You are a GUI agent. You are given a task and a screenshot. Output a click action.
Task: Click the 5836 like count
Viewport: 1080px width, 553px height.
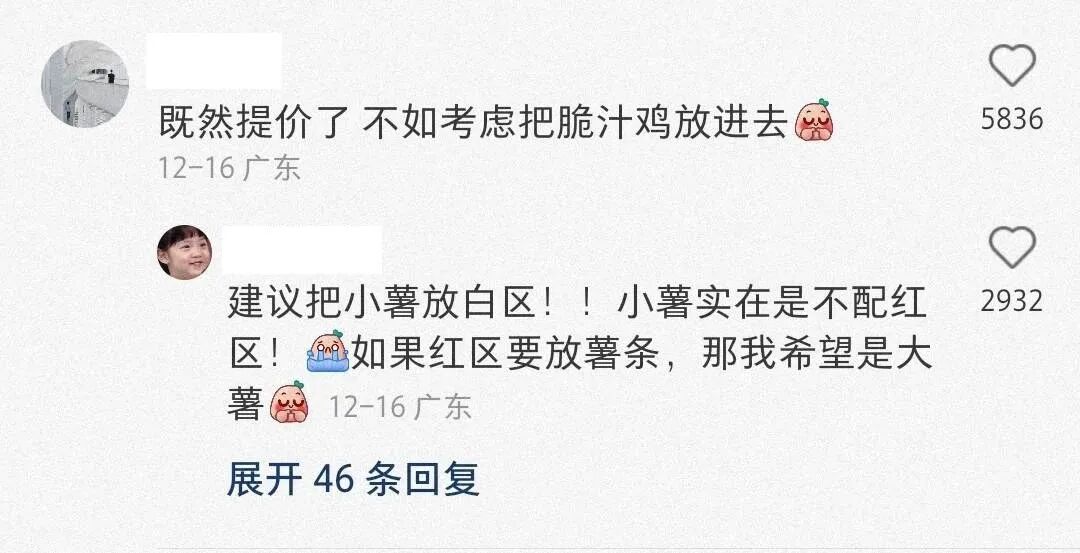1012,119
